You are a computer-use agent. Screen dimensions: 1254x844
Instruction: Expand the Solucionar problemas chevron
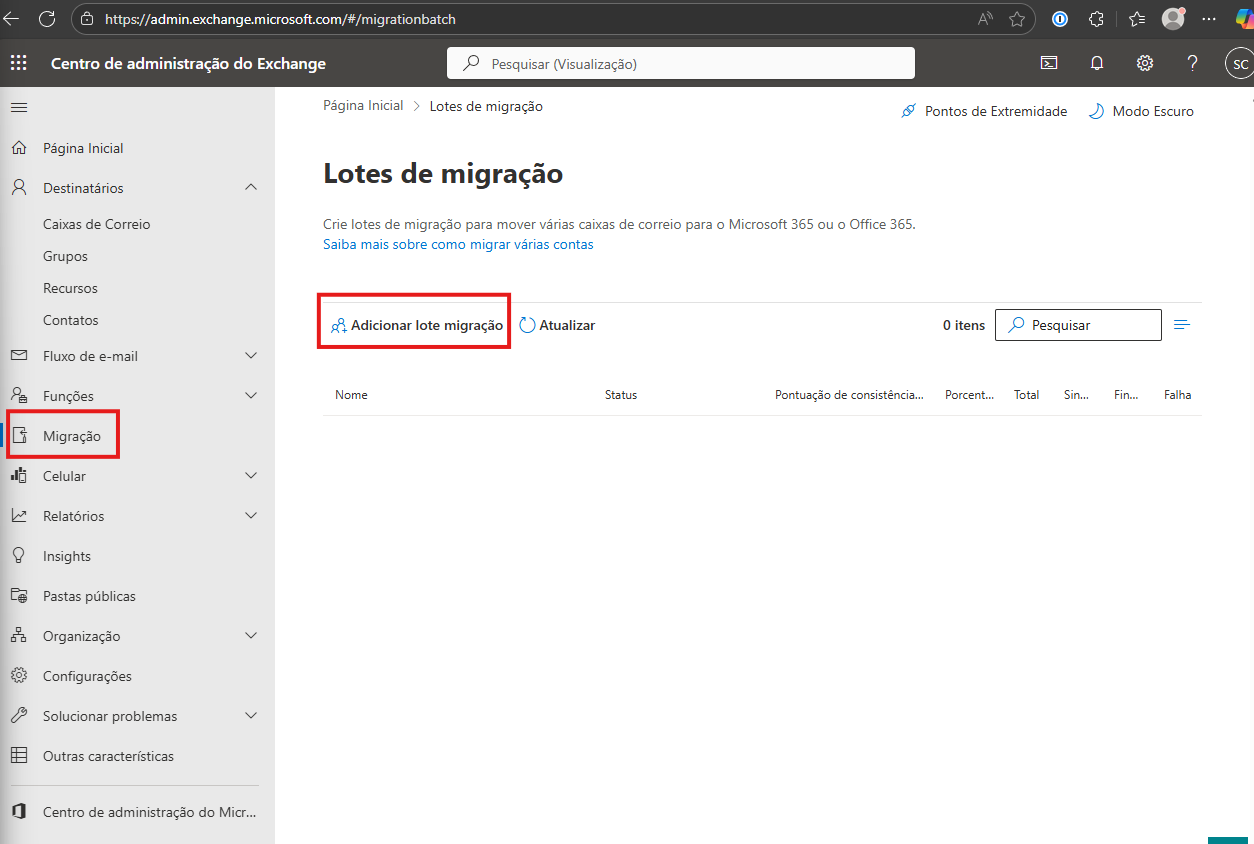(251, 715)
